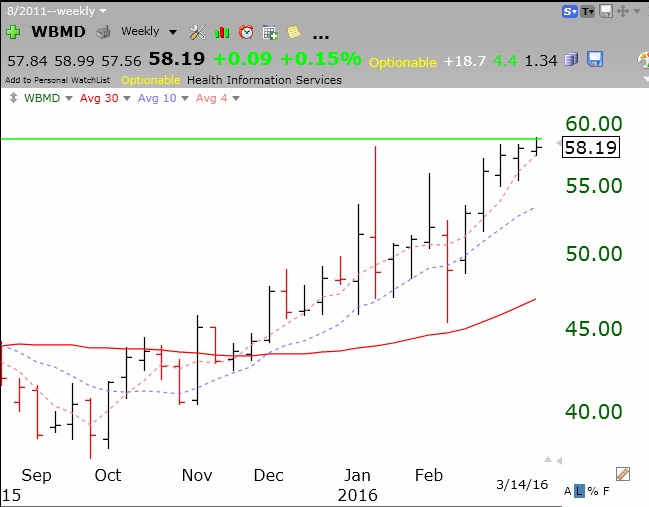Click the green plus add-symbol icon
Screen dimensions: 649x507
tap(13, 32)
